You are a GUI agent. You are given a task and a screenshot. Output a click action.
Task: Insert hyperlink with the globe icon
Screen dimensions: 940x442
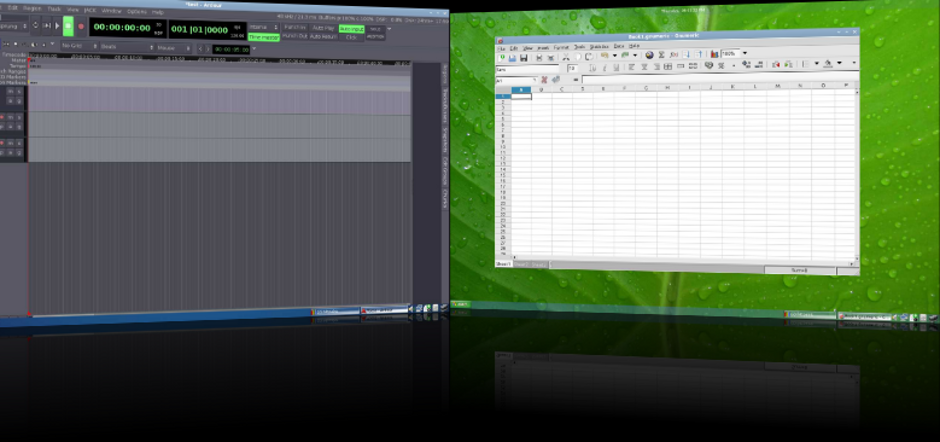tap(649, 55)
